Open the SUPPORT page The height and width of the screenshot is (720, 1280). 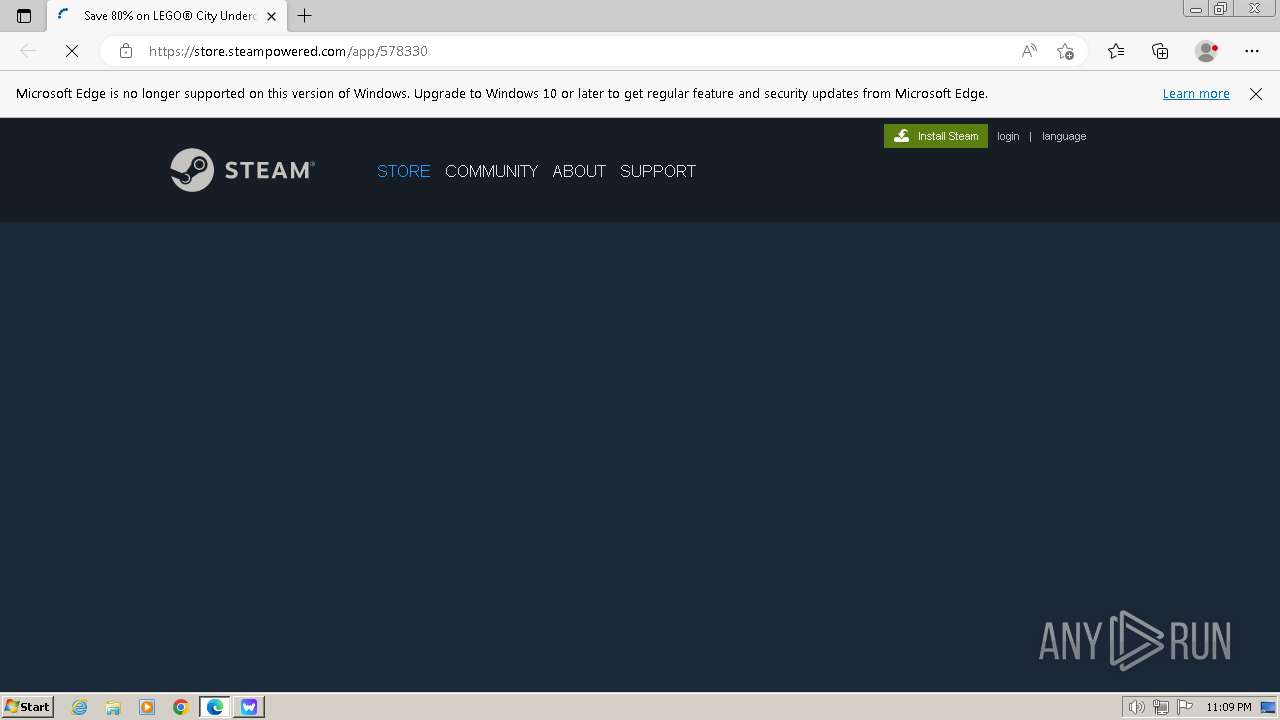coord(658,171)
